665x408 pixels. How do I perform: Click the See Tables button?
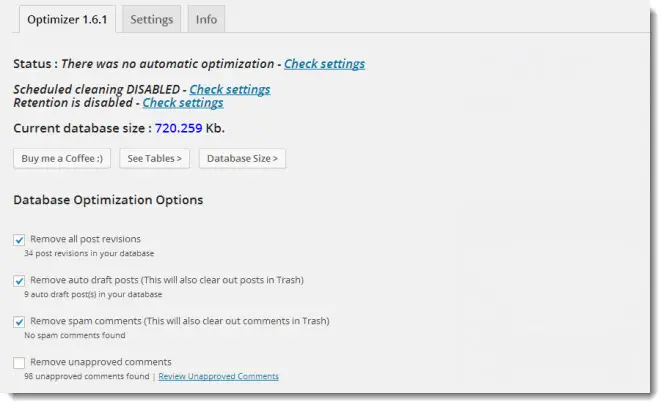tap(154, 158)
